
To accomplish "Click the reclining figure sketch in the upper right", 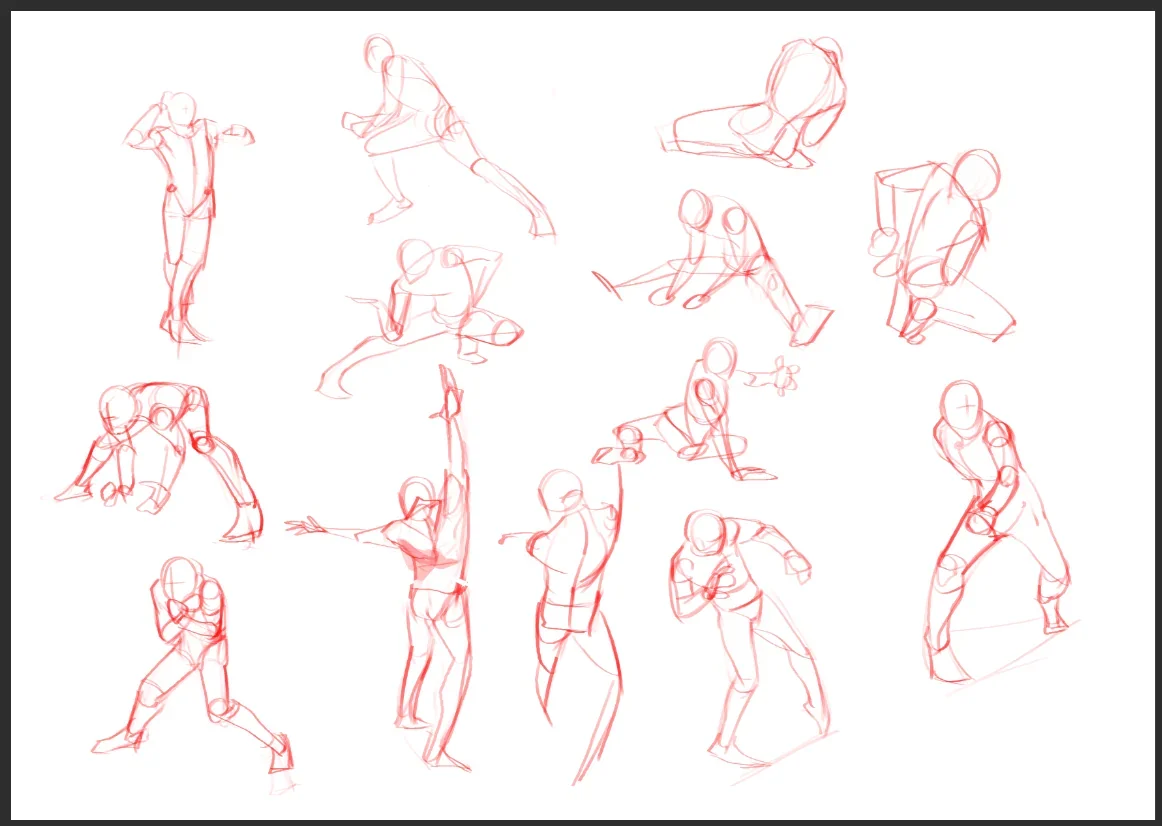I will [753, 104].
